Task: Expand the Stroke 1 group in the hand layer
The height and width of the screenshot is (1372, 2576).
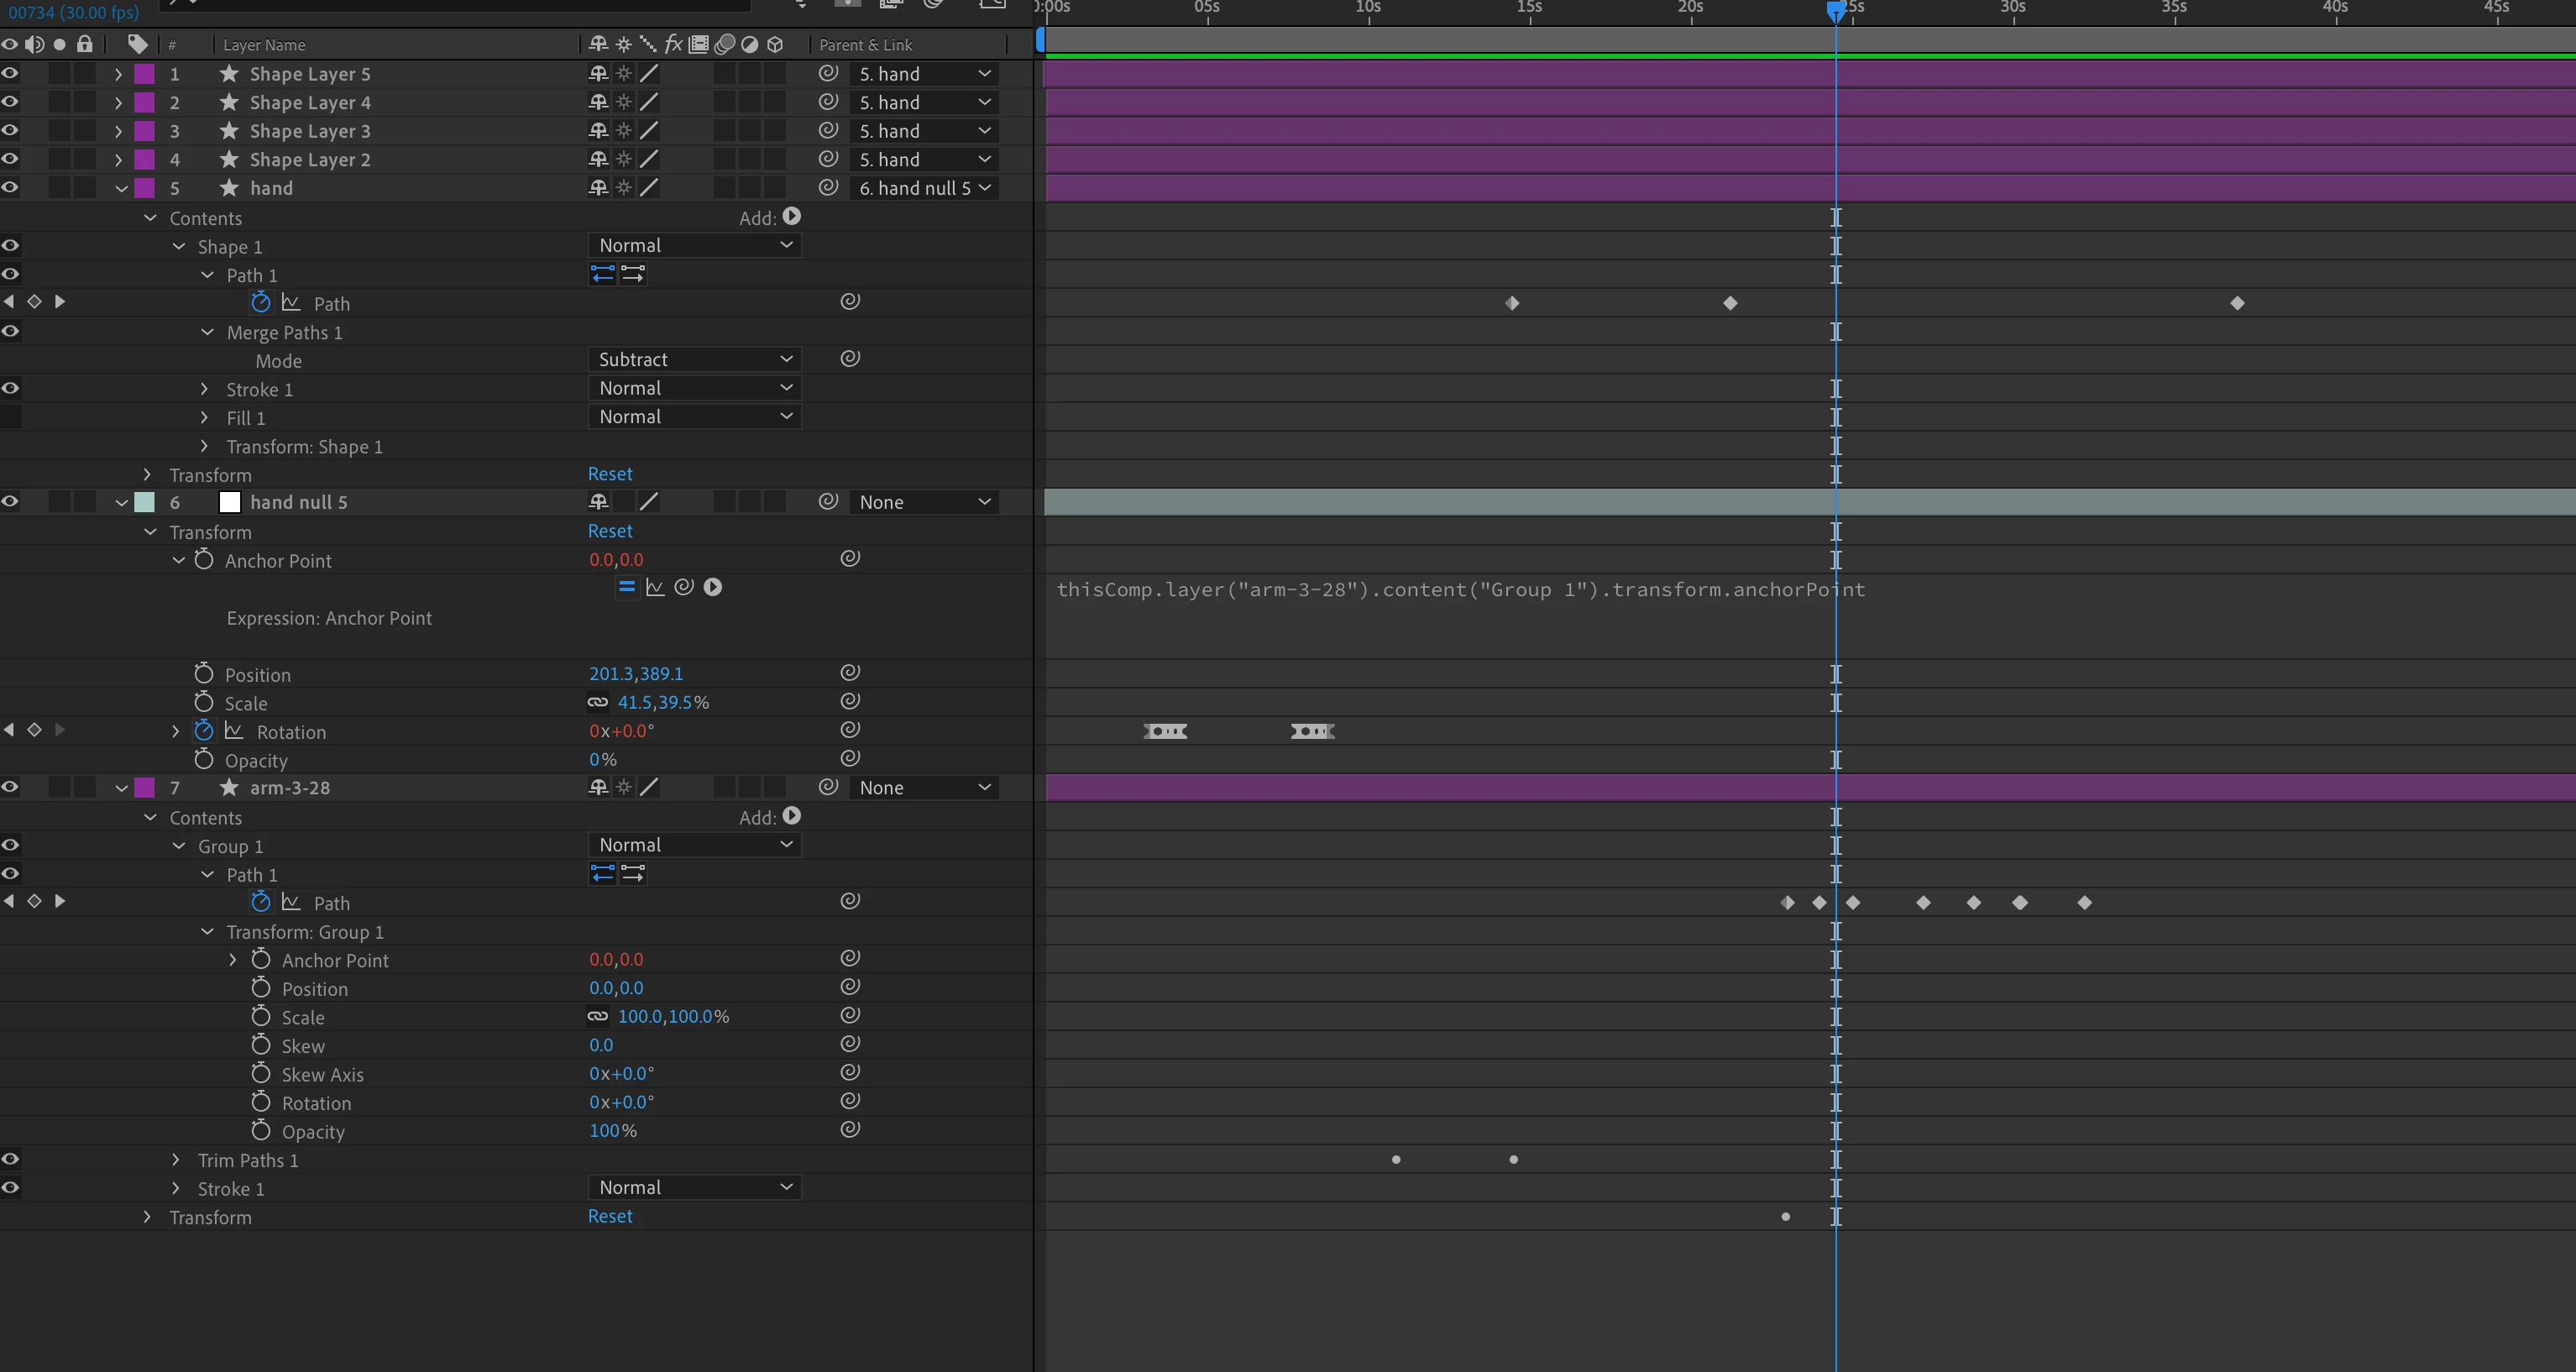Action: click(x=205, y=389)
